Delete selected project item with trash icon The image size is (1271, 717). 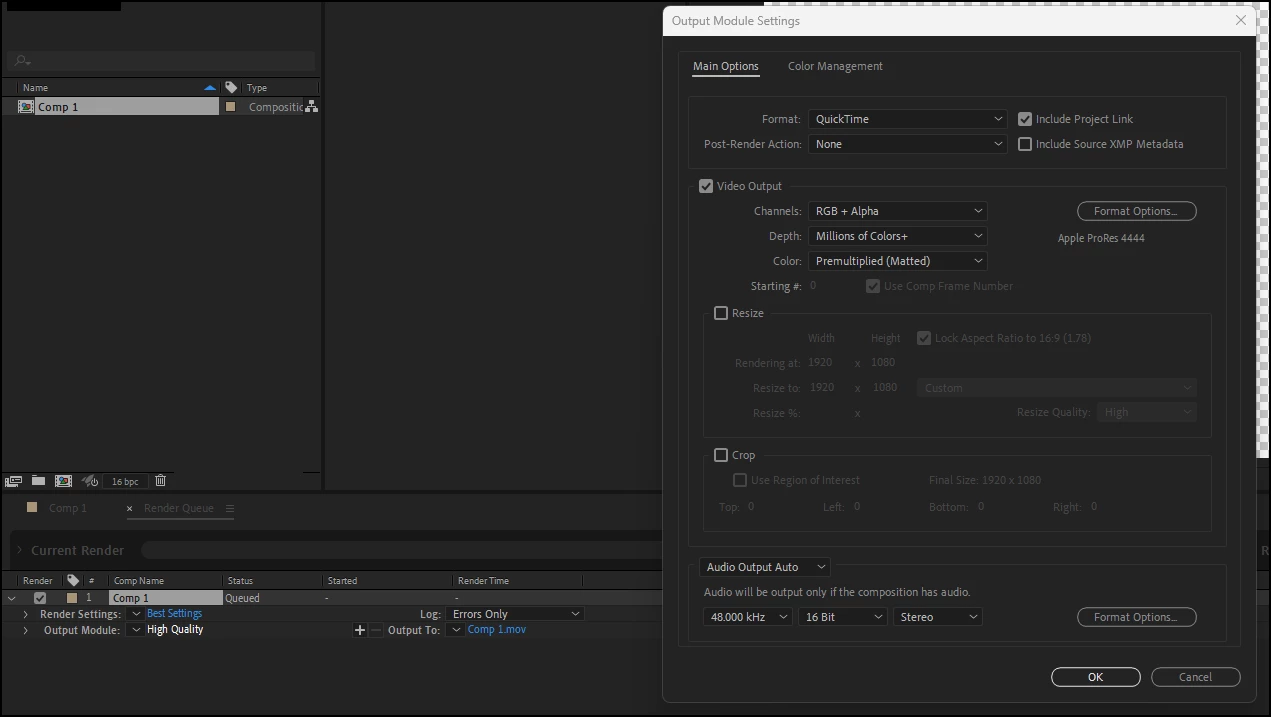(x=160, y=481)
